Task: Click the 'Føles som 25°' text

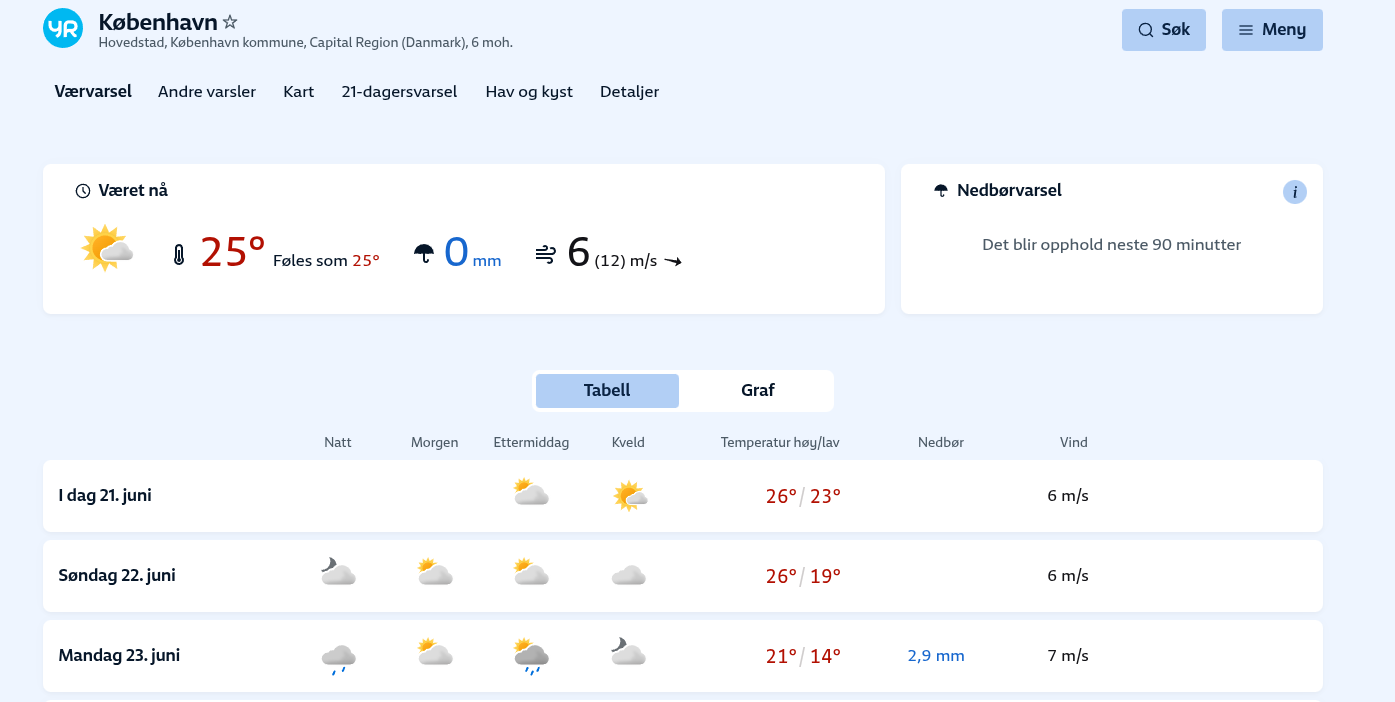Action: click(326, 261)
